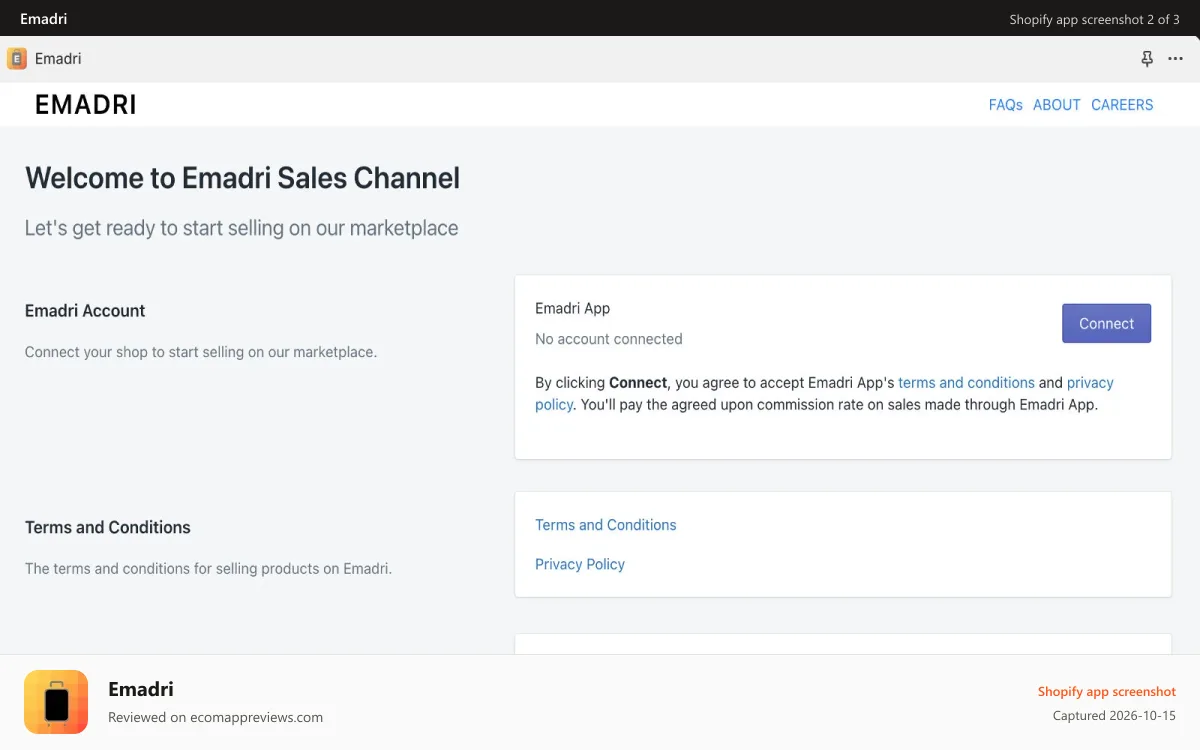Click the 'Emadri Account' section heading
This screenshot has height=750, width=1200.
(85, 311)
